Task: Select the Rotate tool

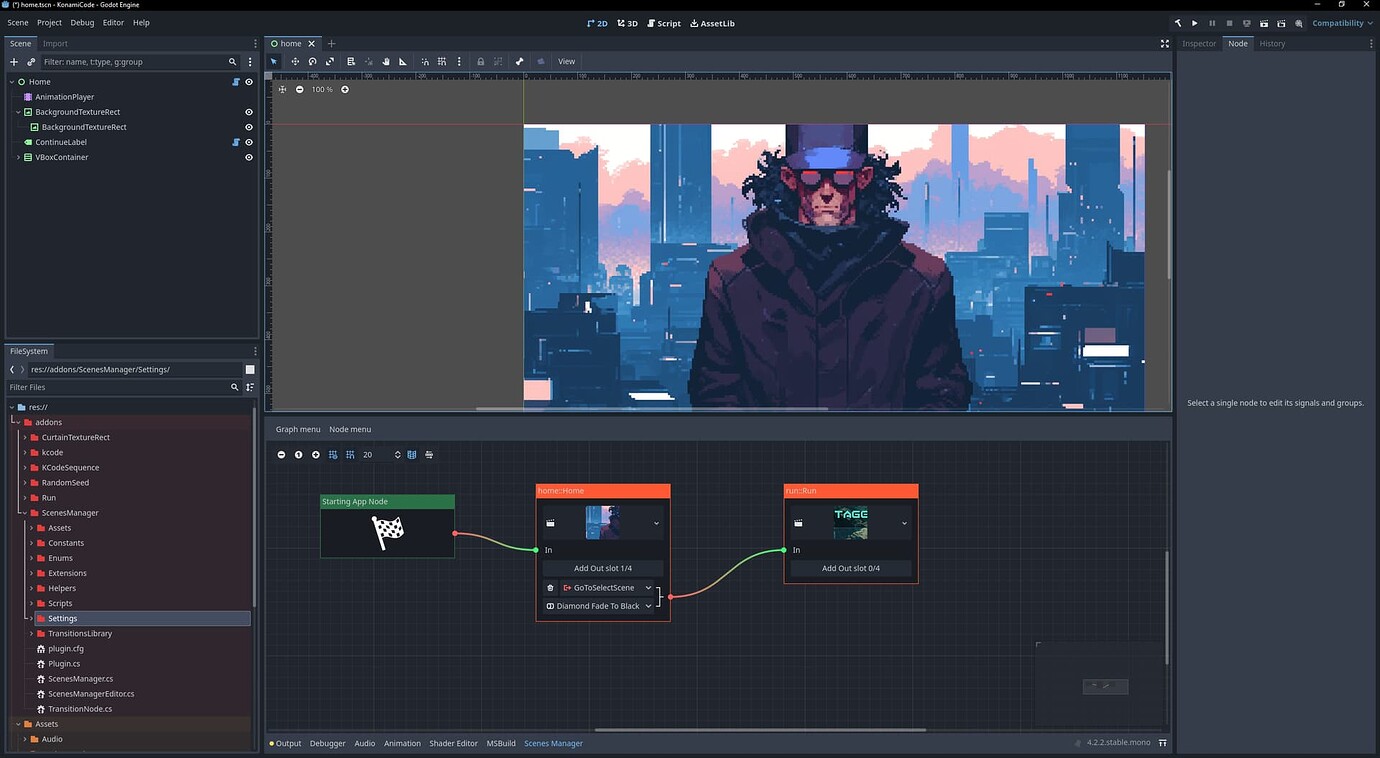Action: [x=312, y=61]
